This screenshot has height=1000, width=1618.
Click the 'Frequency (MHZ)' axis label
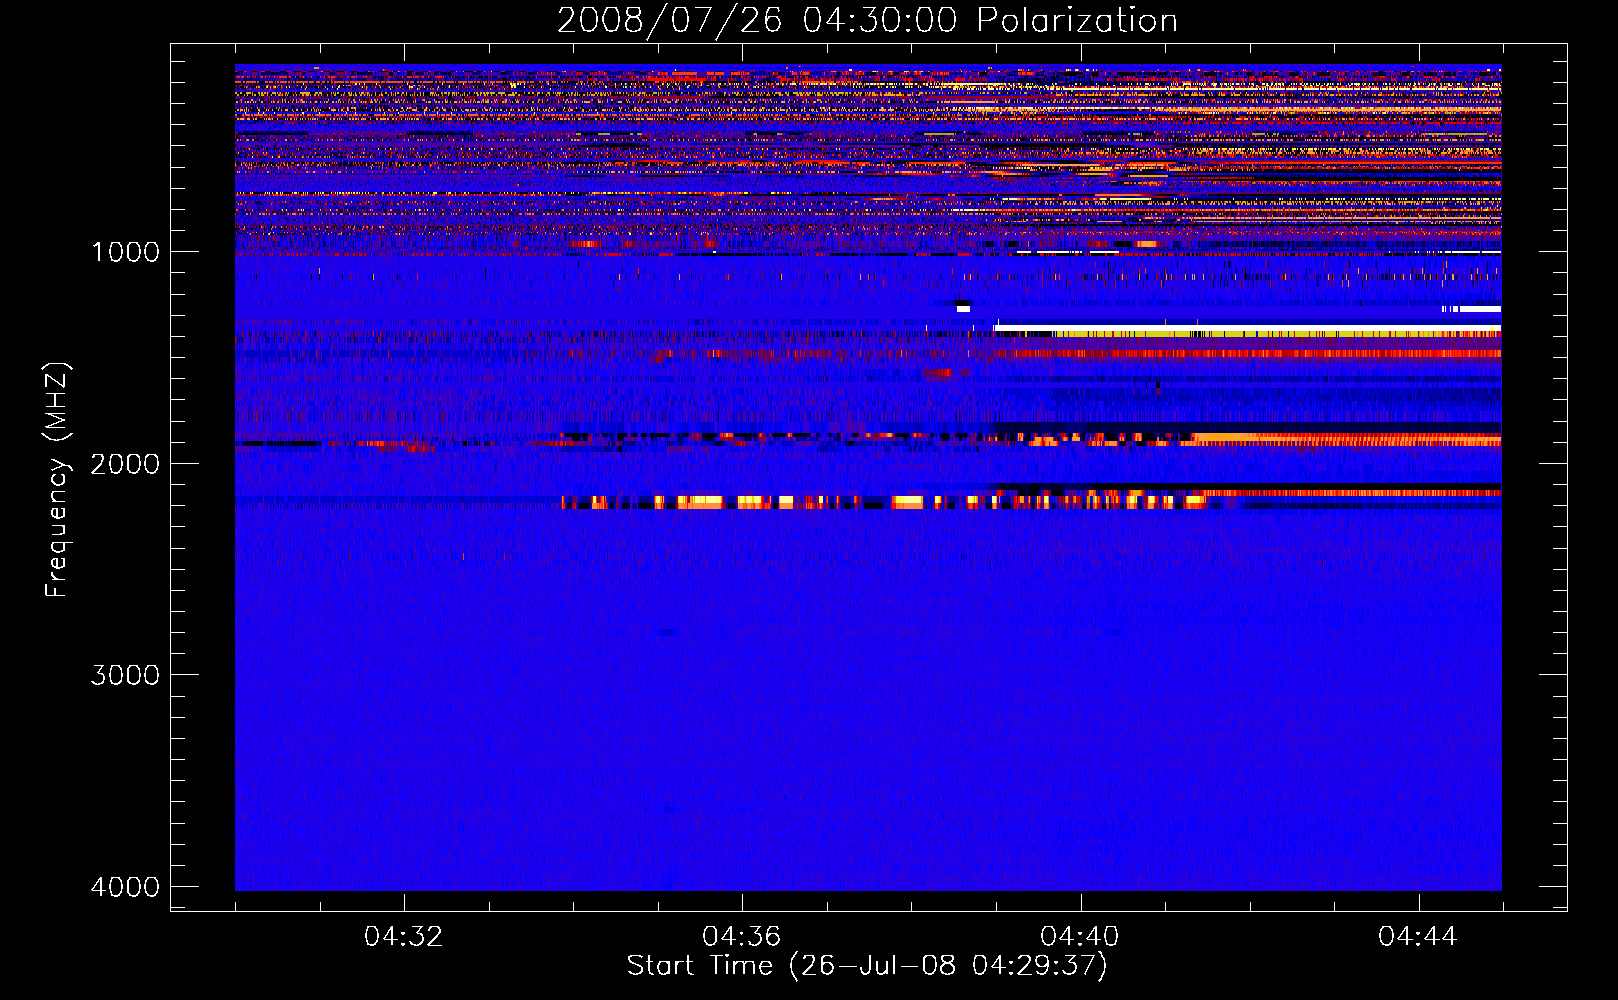pos(57,480)
